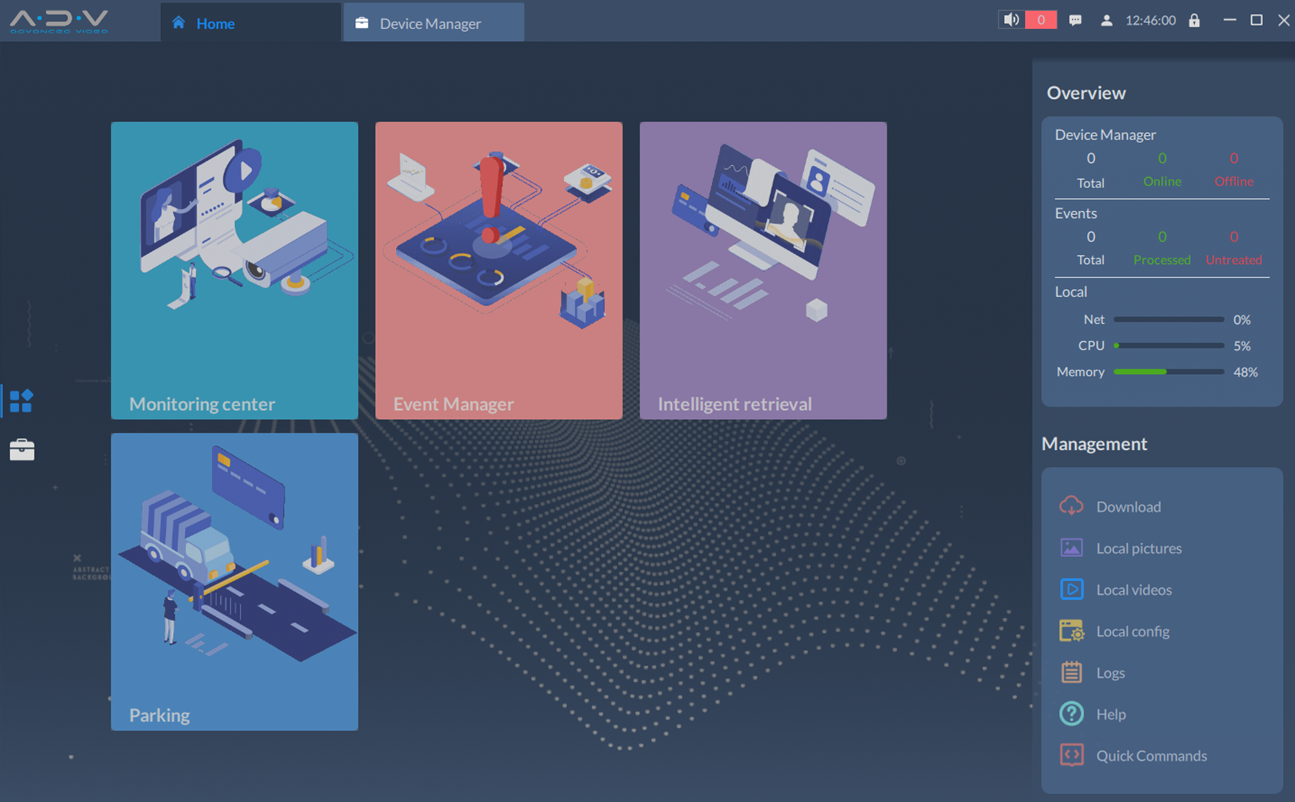Viewport: 1295px width, 802px height.
Task: Click the red alarm counter badge
Action: click(x=1040, y=20)
